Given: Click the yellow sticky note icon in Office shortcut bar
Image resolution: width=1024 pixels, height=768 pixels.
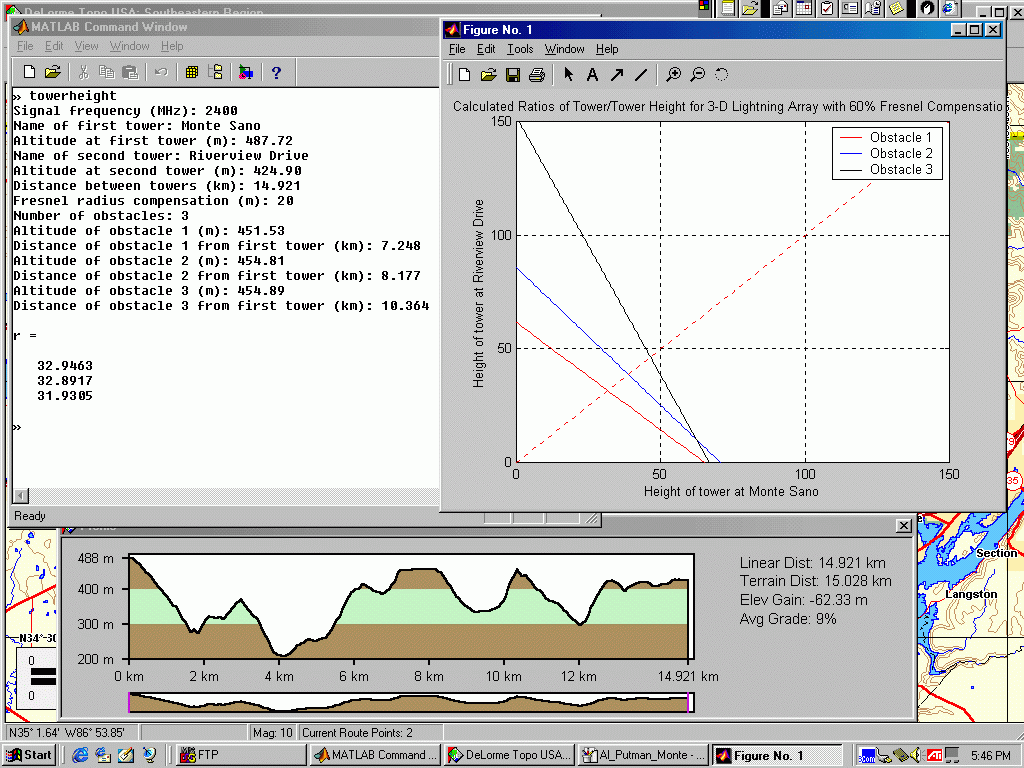Looking at the screenshot, I should (x=896, y=8).
